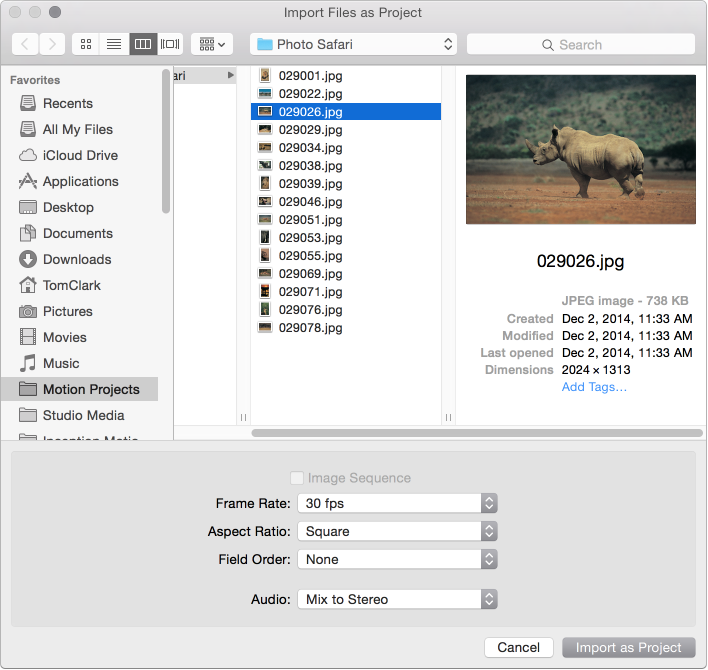Expand the parent folder column arrow
708x670 pixels.
coord(231,75)
